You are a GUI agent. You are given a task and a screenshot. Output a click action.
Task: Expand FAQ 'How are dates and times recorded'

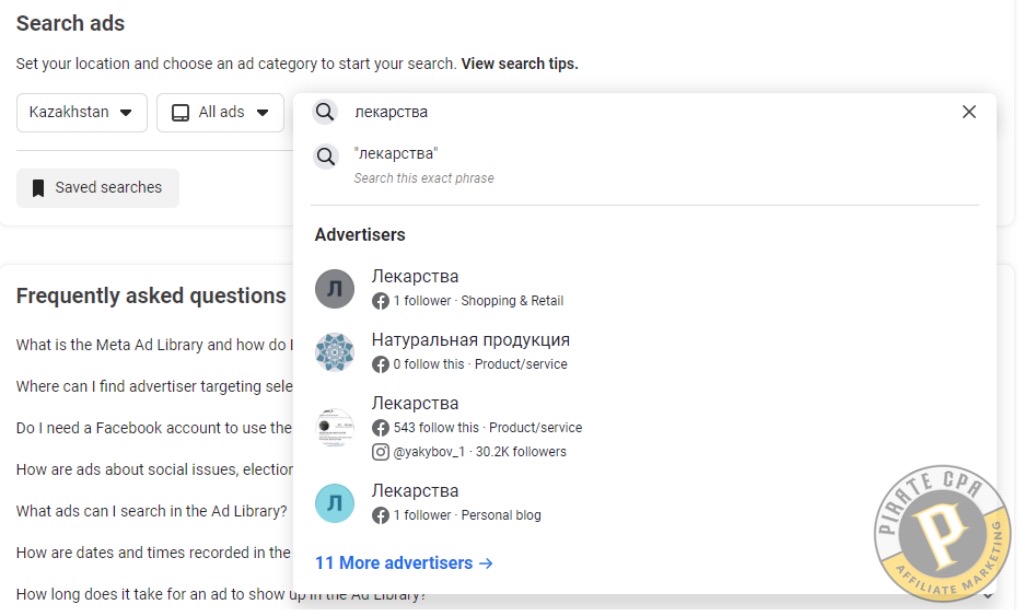(x=153, y=553)
